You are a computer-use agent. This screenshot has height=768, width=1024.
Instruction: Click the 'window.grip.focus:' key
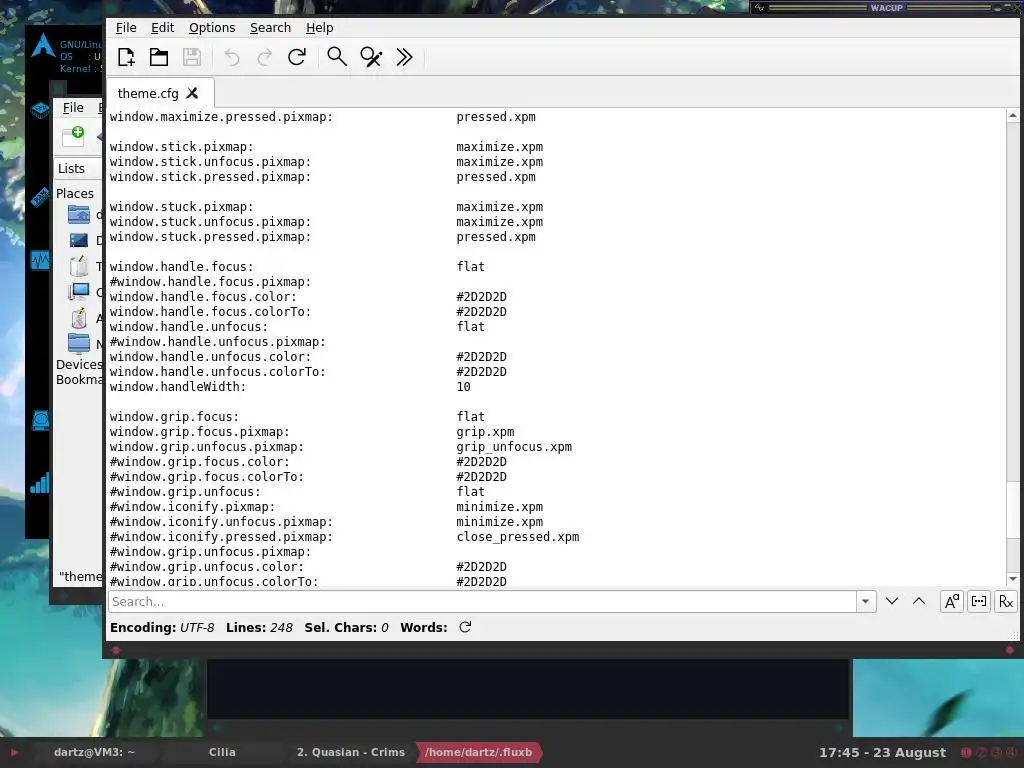pos(174,417)
